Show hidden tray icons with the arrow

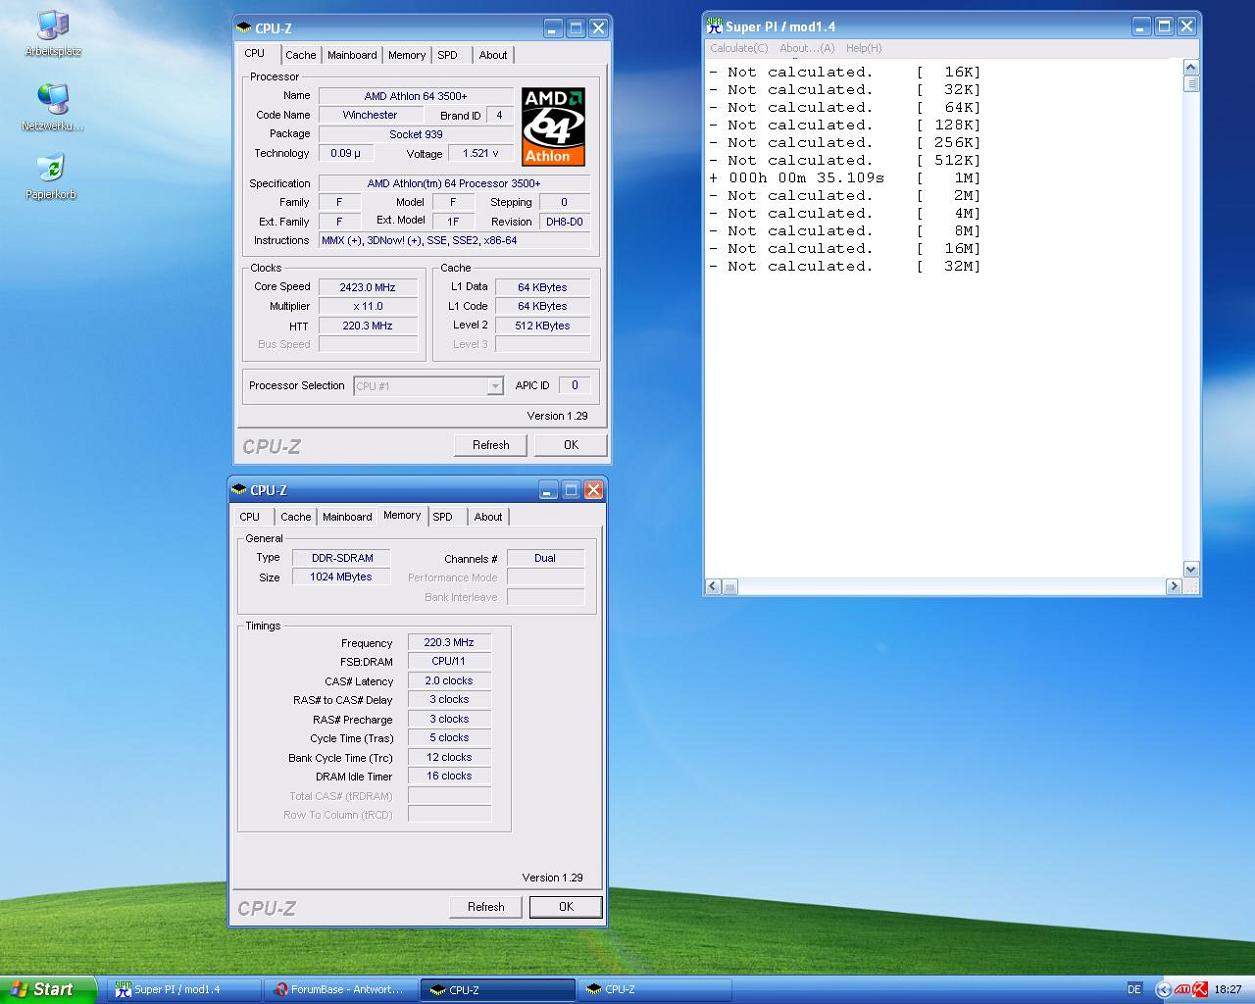[1163, 989]
